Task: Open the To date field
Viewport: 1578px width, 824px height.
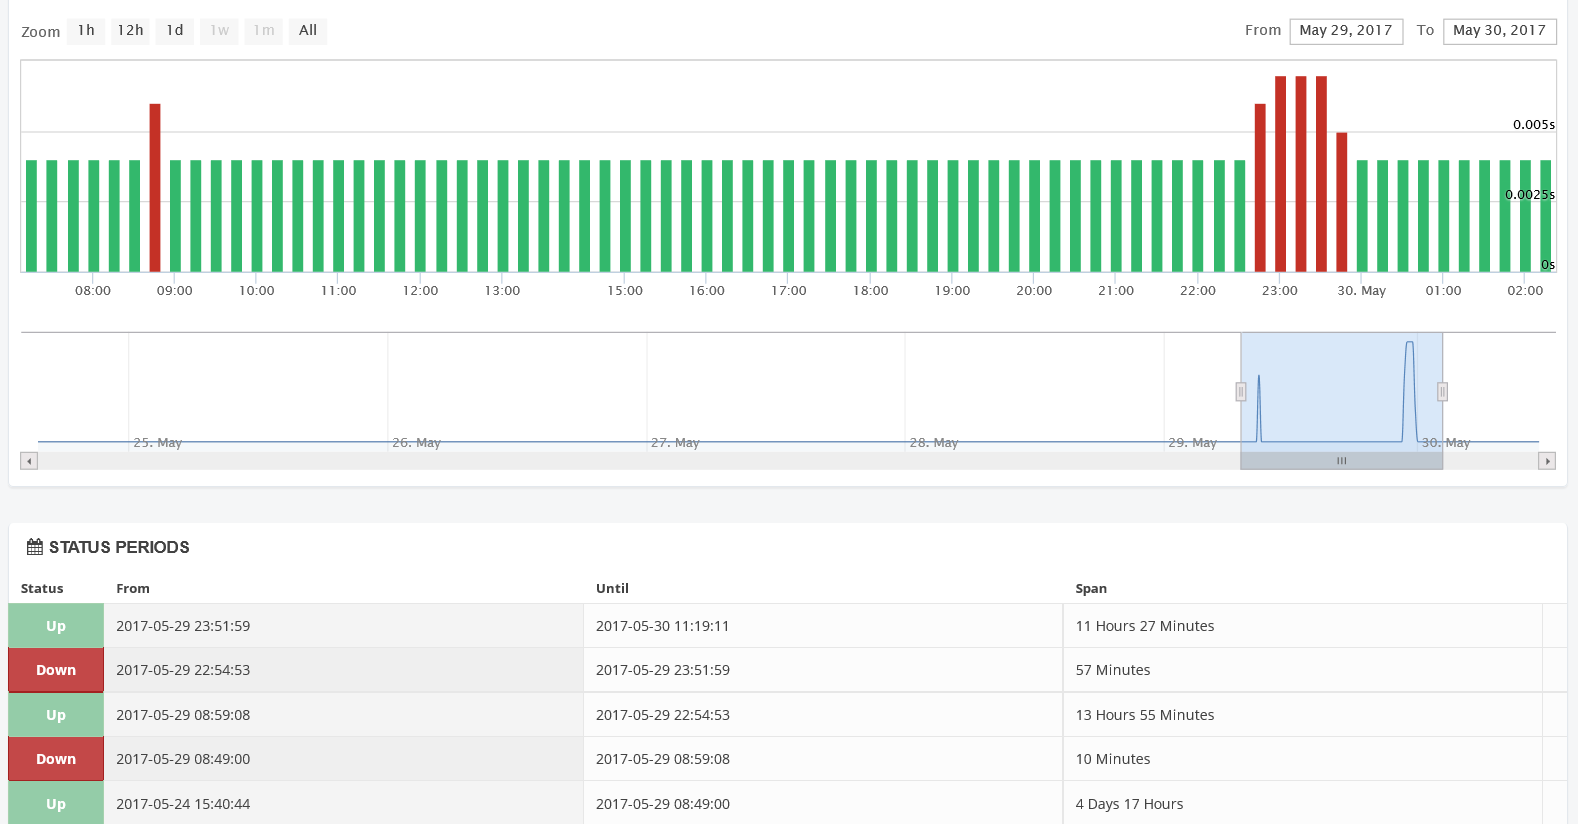Action: [x=1499, y=31]
